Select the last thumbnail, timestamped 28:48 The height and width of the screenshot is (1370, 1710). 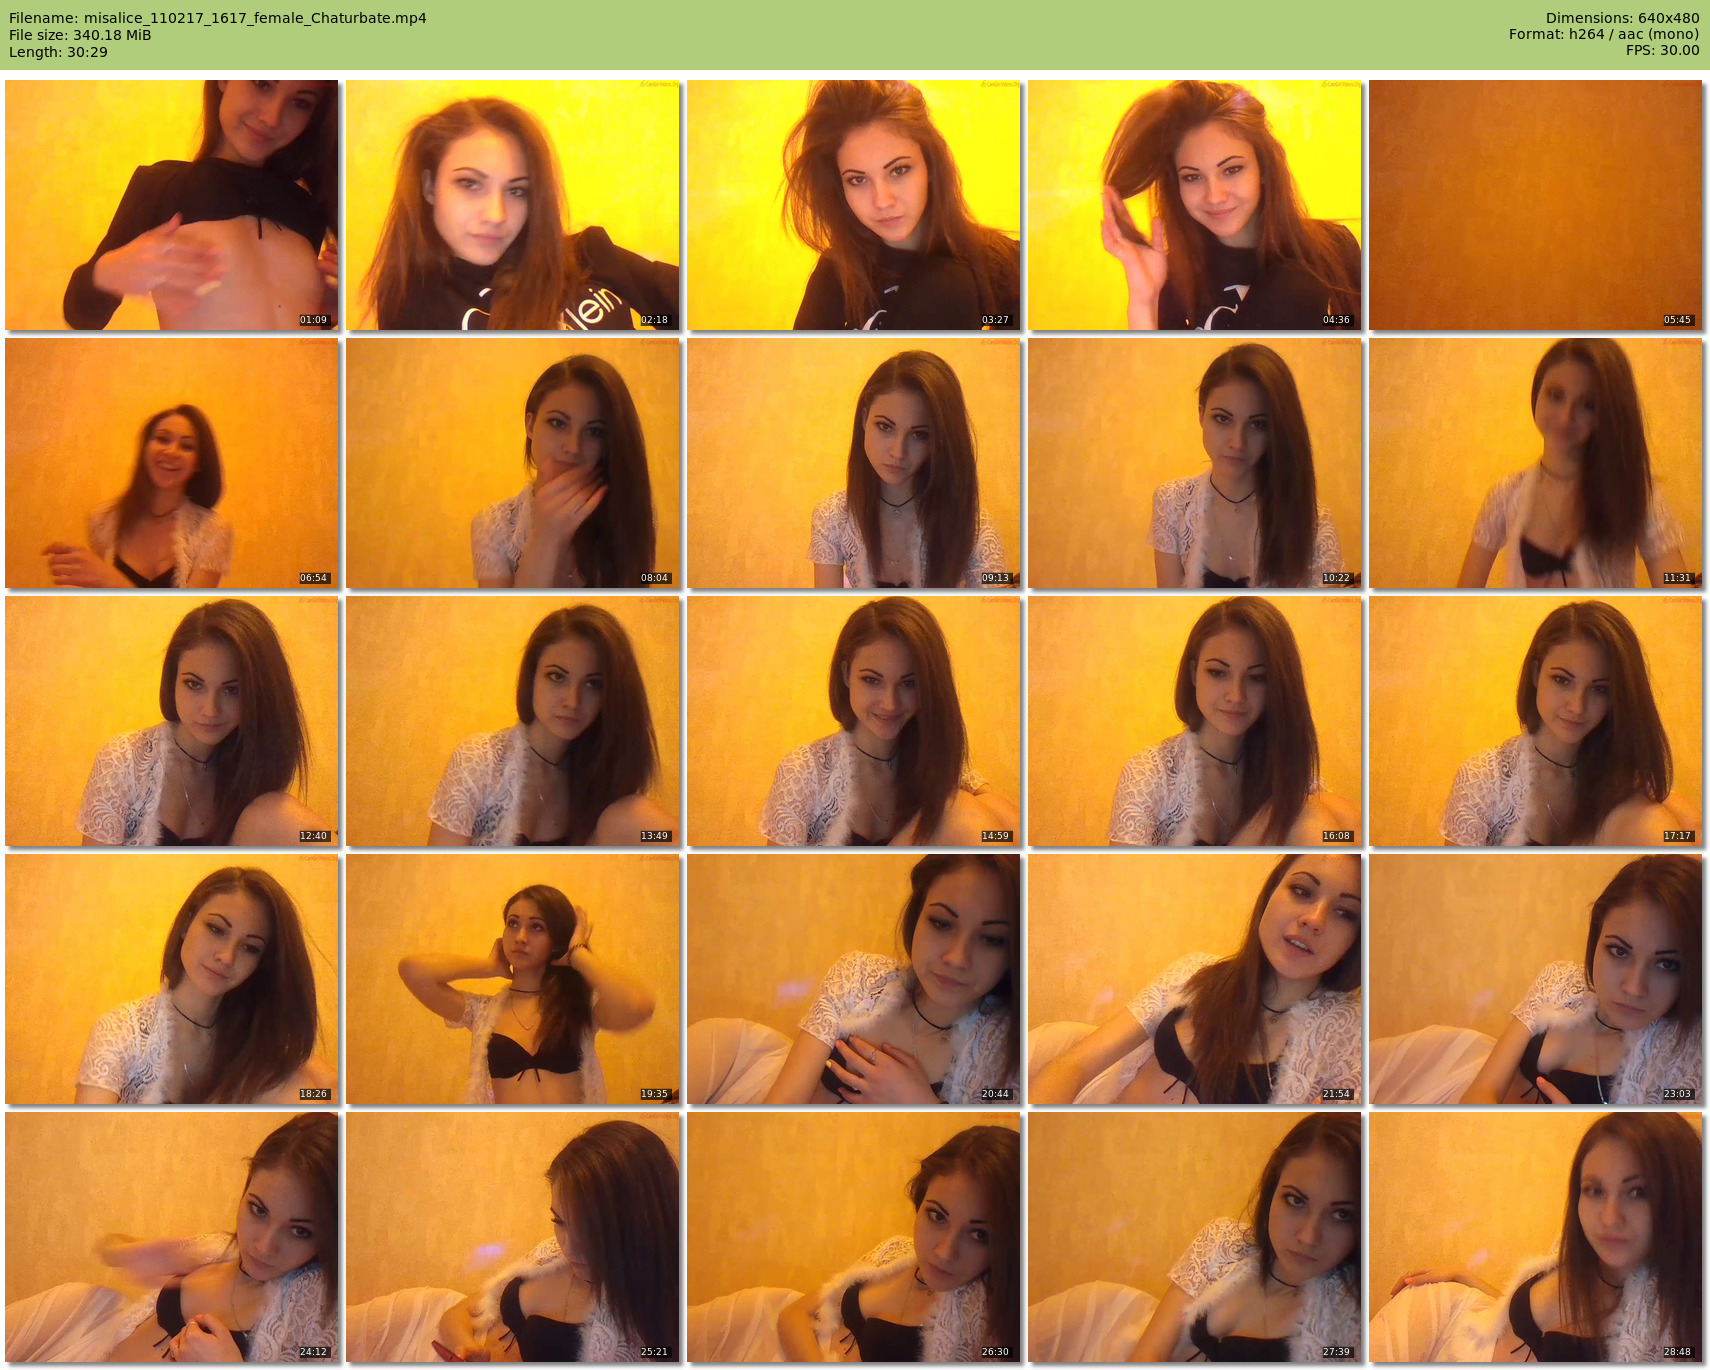click(1536, 1237)
